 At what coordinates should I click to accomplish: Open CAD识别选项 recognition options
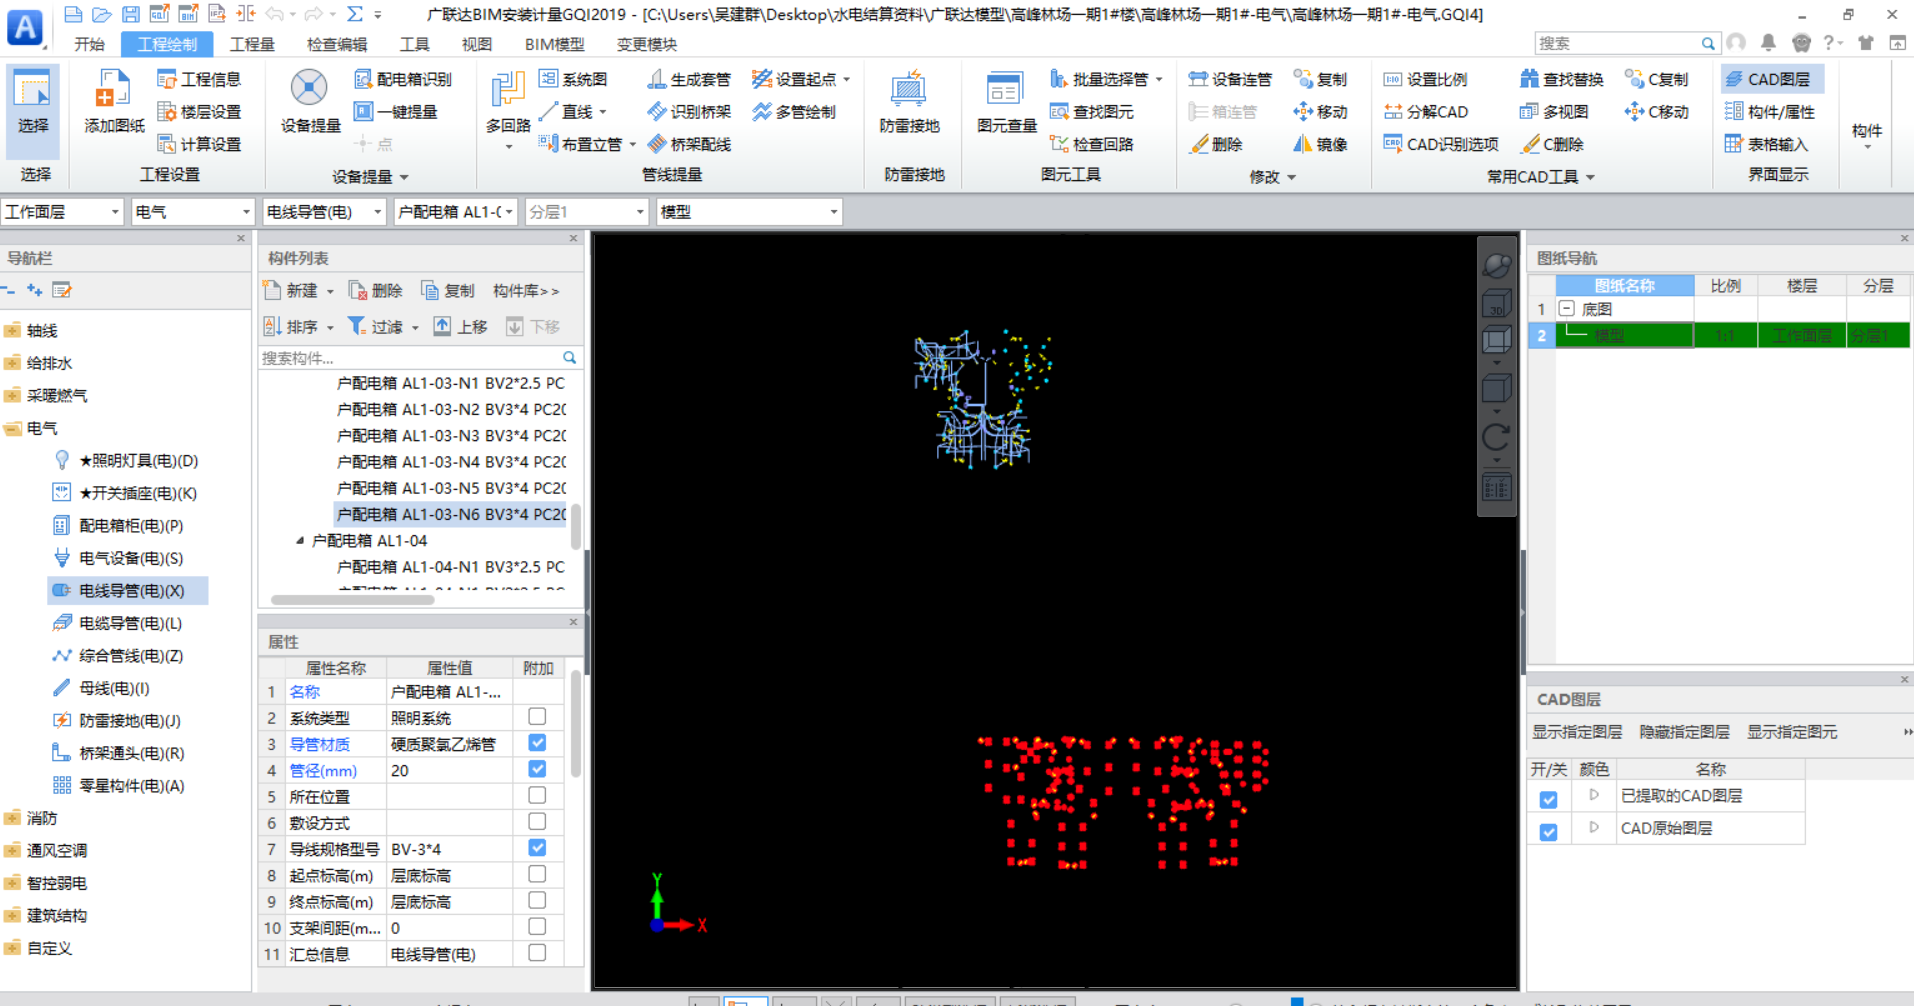tap(1441, 144)
